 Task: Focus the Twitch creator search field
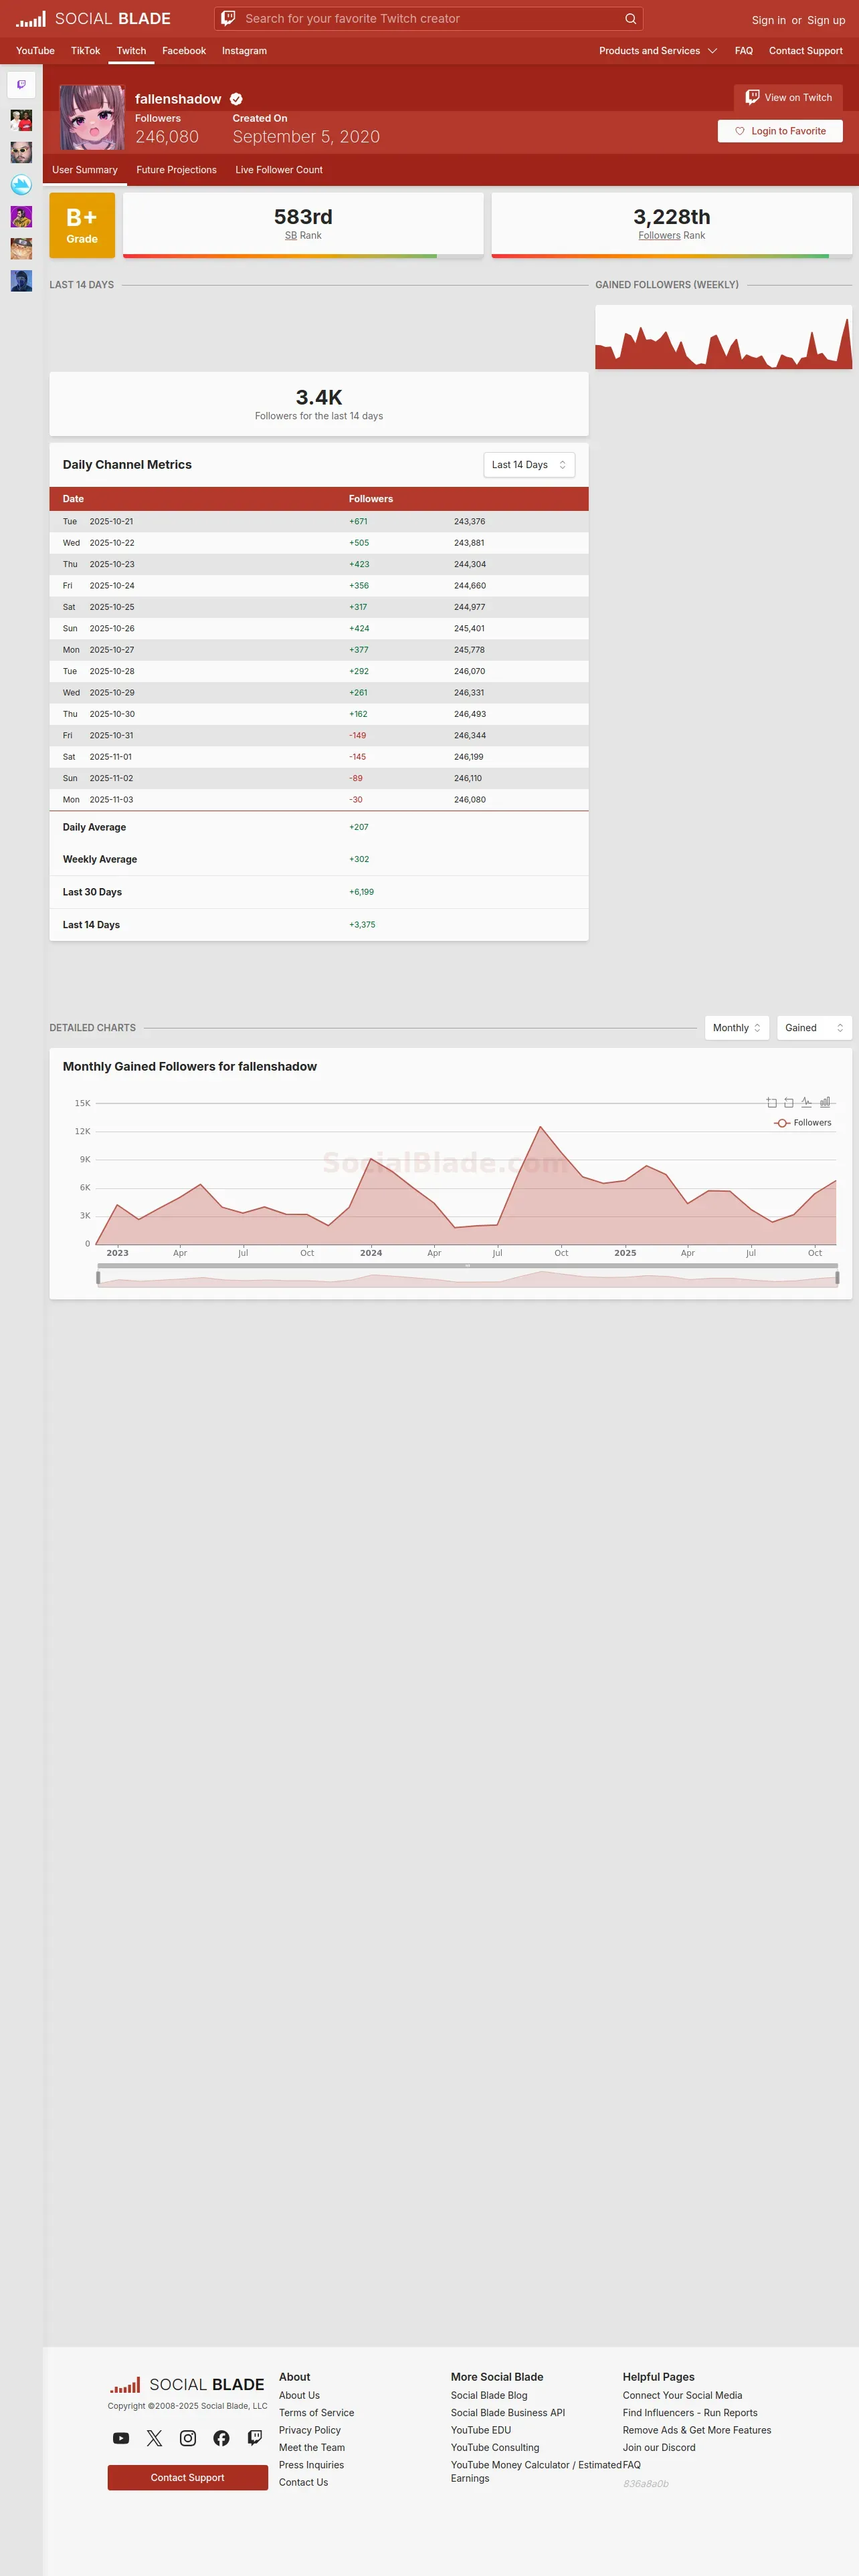429,18
